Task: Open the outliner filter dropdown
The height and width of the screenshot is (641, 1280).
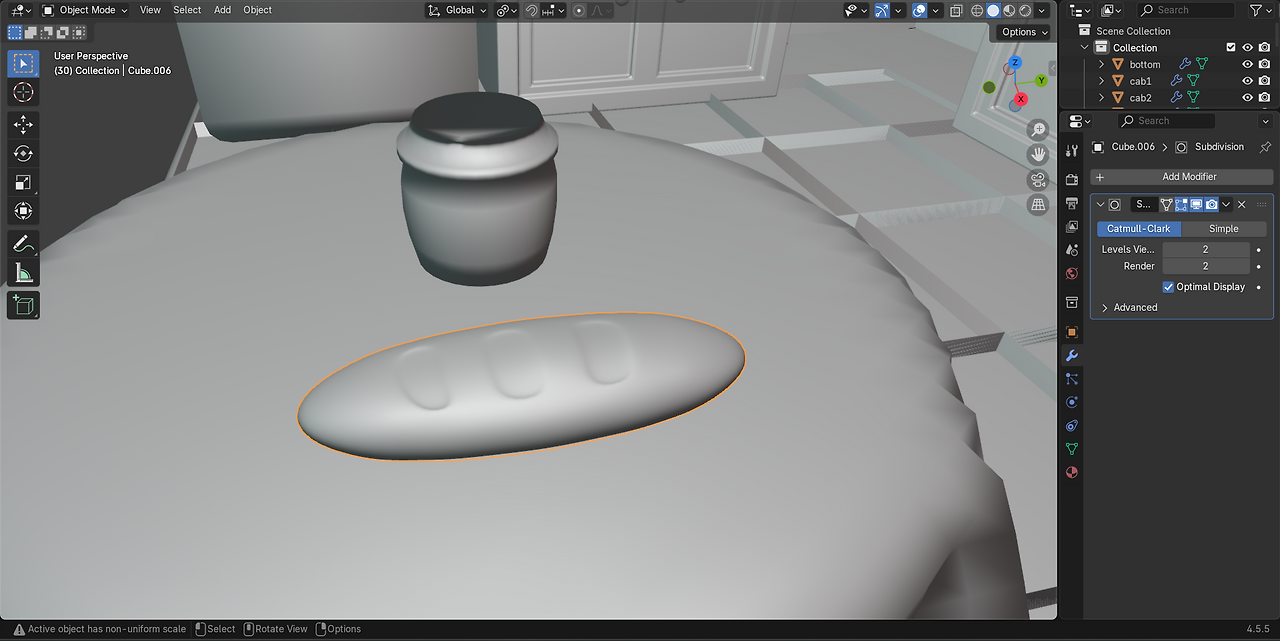Action: pyautogui.click(x=1259, y=10)
